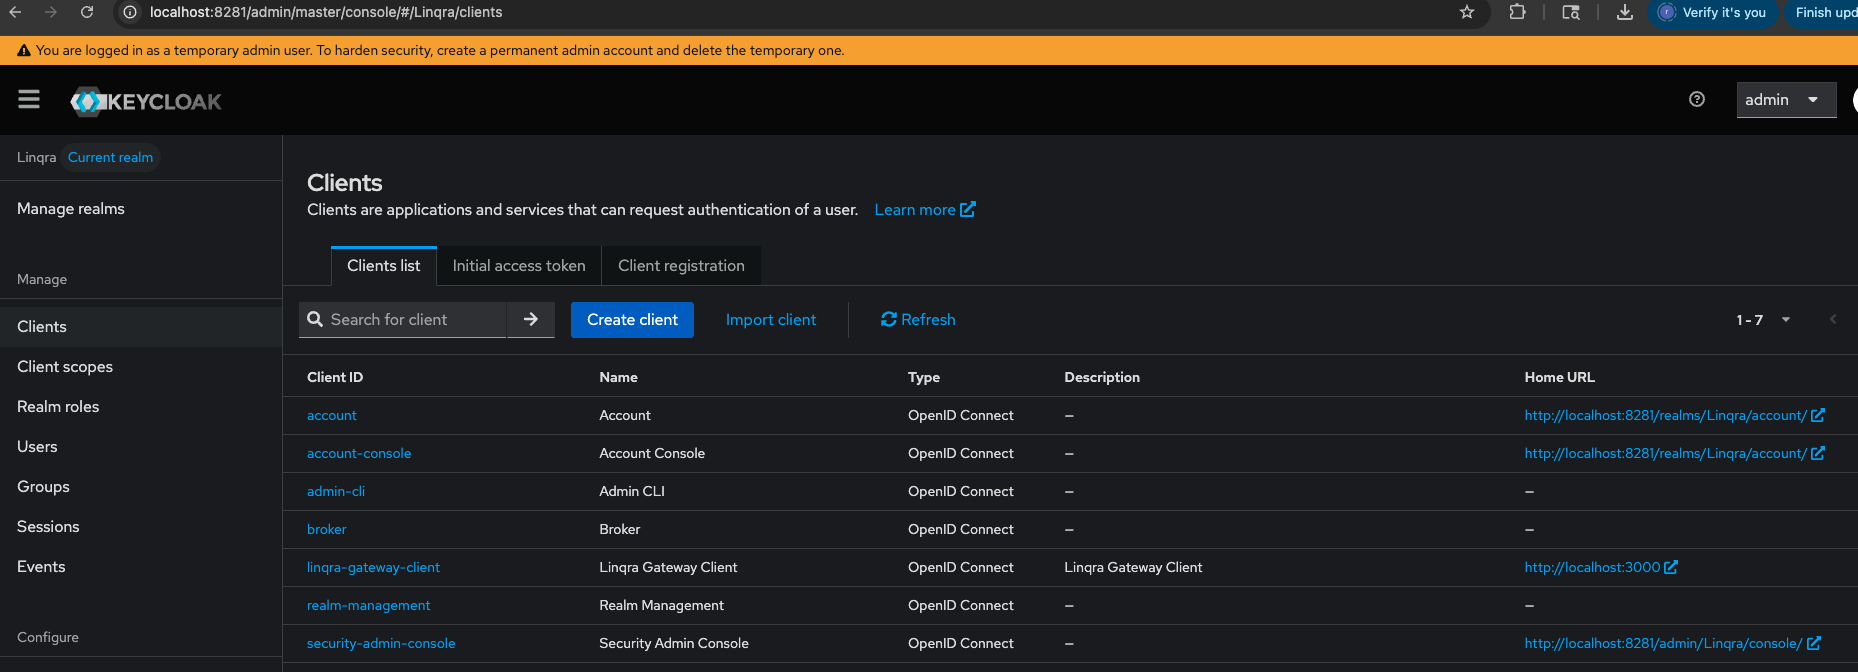
Task: Open Client scopes in sidebar
Action: coord(65,367)
